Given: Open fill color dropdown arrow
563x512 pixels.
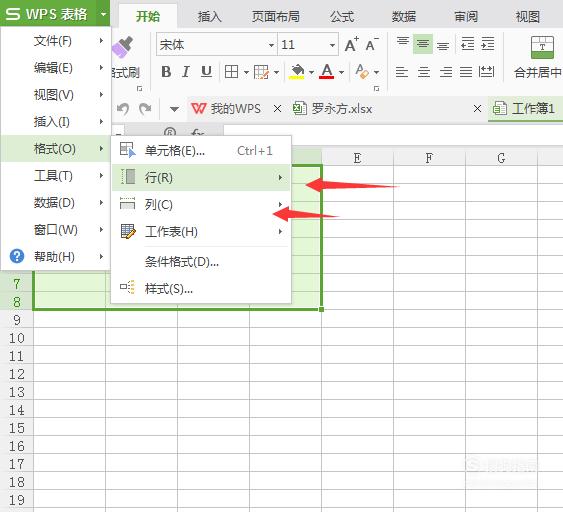Looking at the screenshot, I should pos(311,72).
